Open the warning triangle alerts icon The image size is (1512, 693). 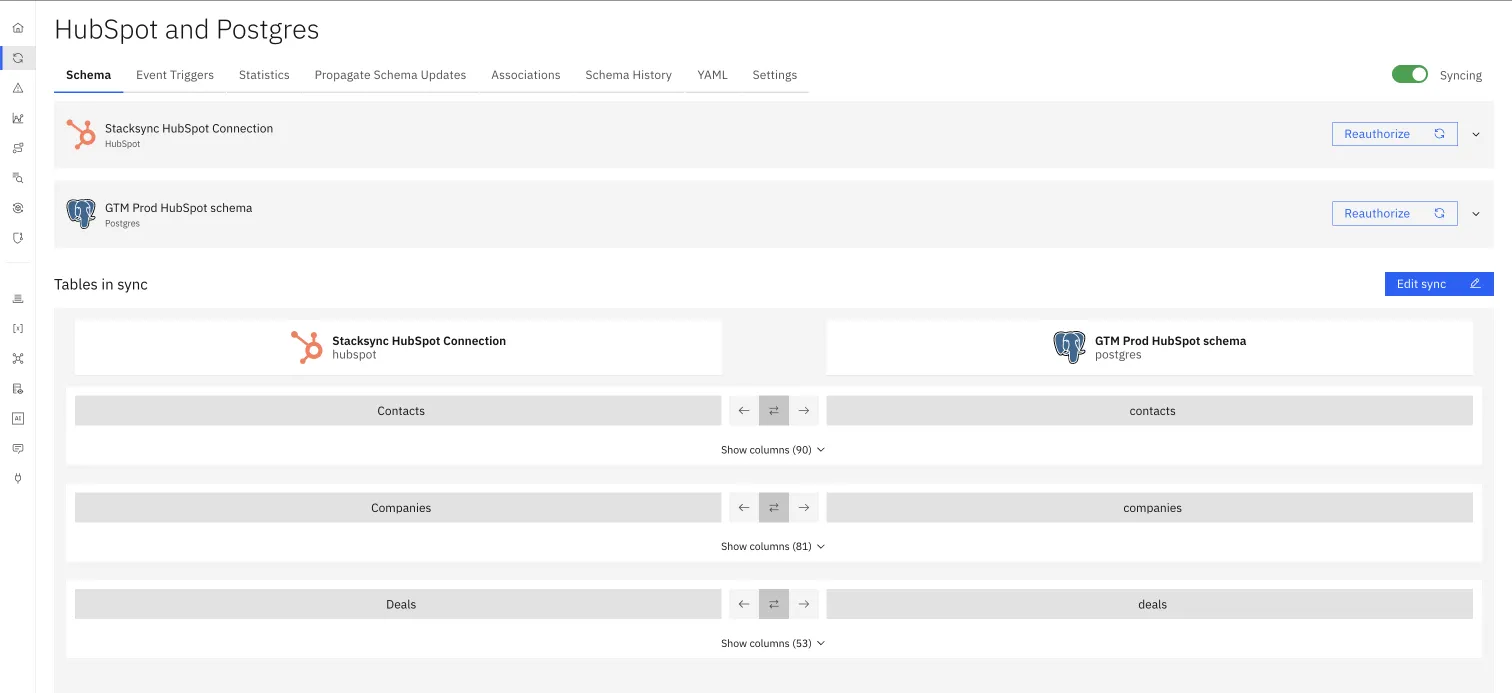[x=18, y=88]
